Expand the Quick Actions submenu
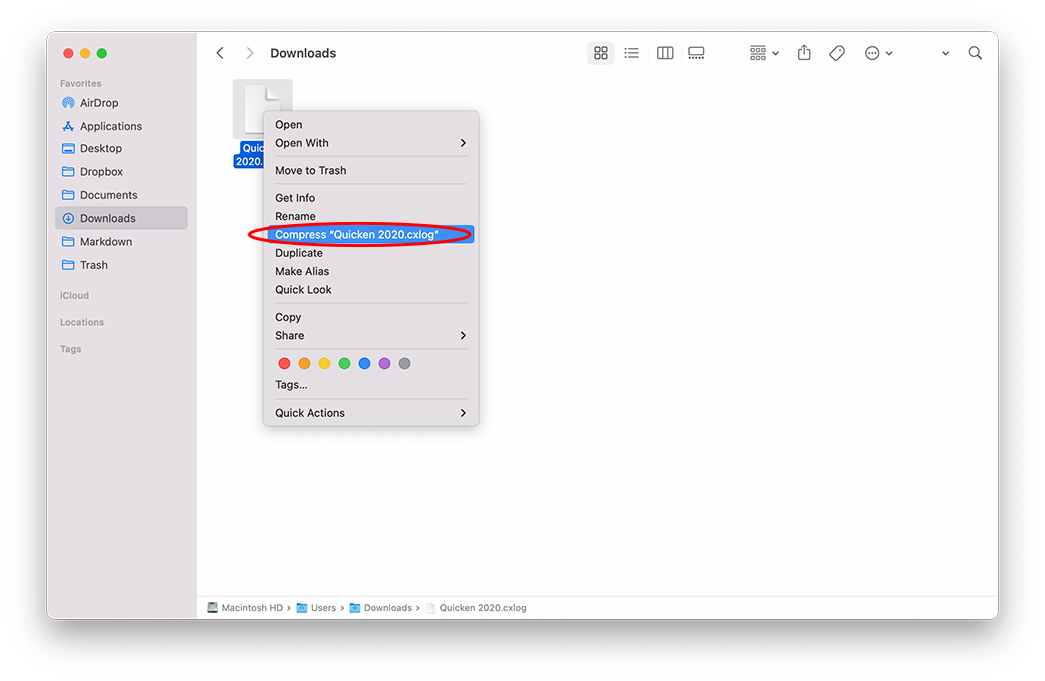 370,413
